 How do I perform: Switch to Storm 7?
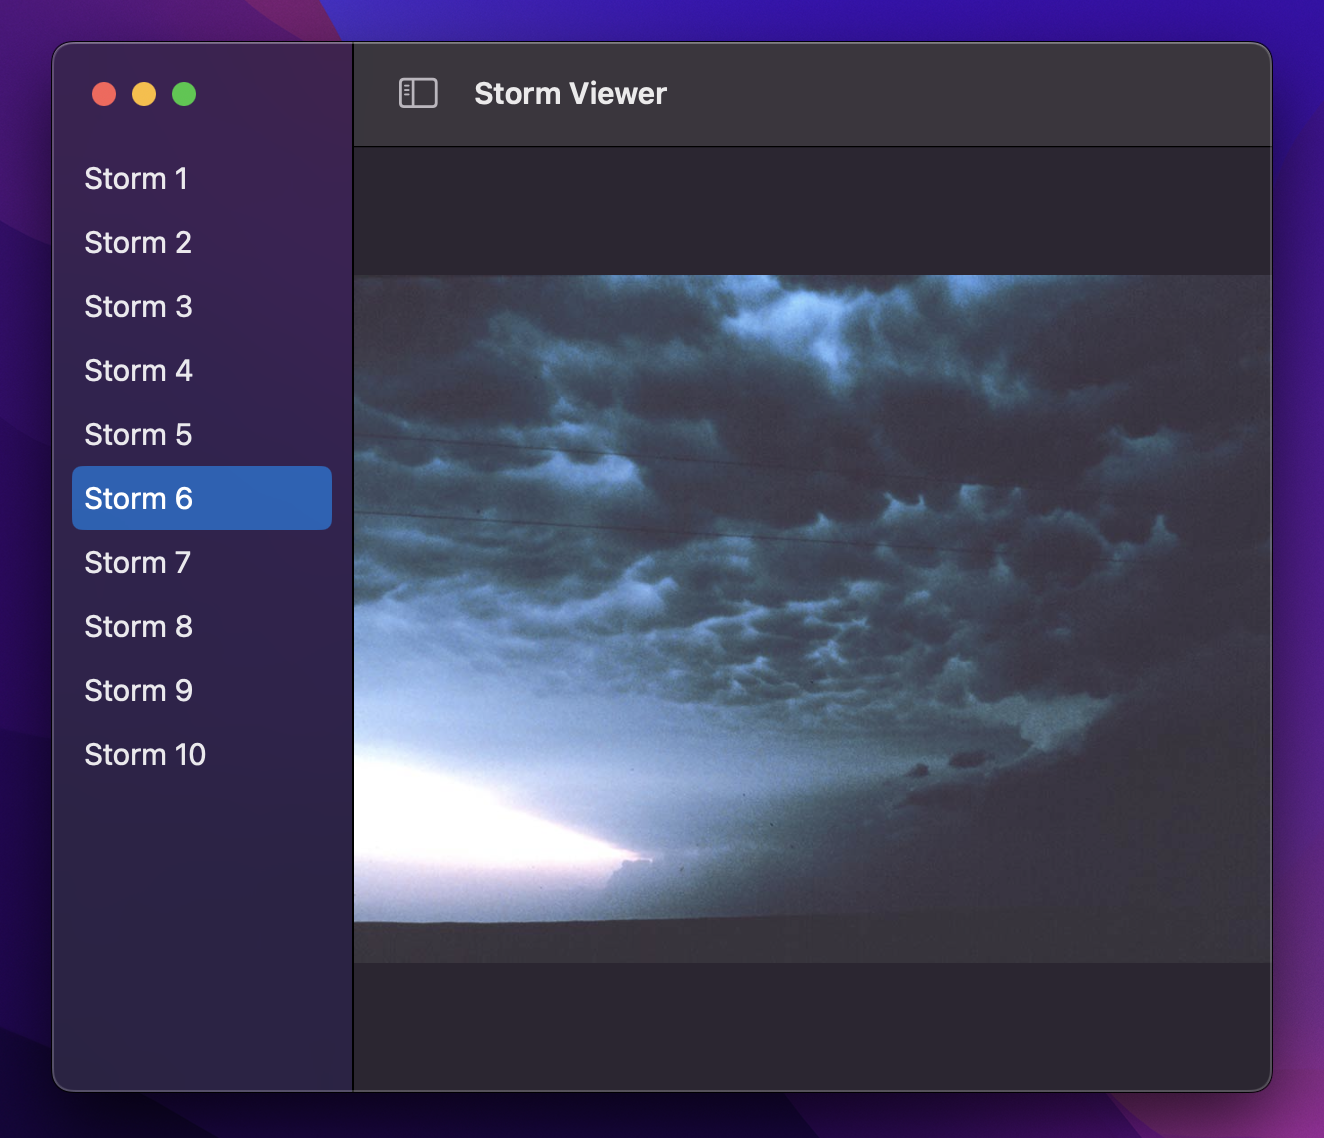(x=137, y=562)
